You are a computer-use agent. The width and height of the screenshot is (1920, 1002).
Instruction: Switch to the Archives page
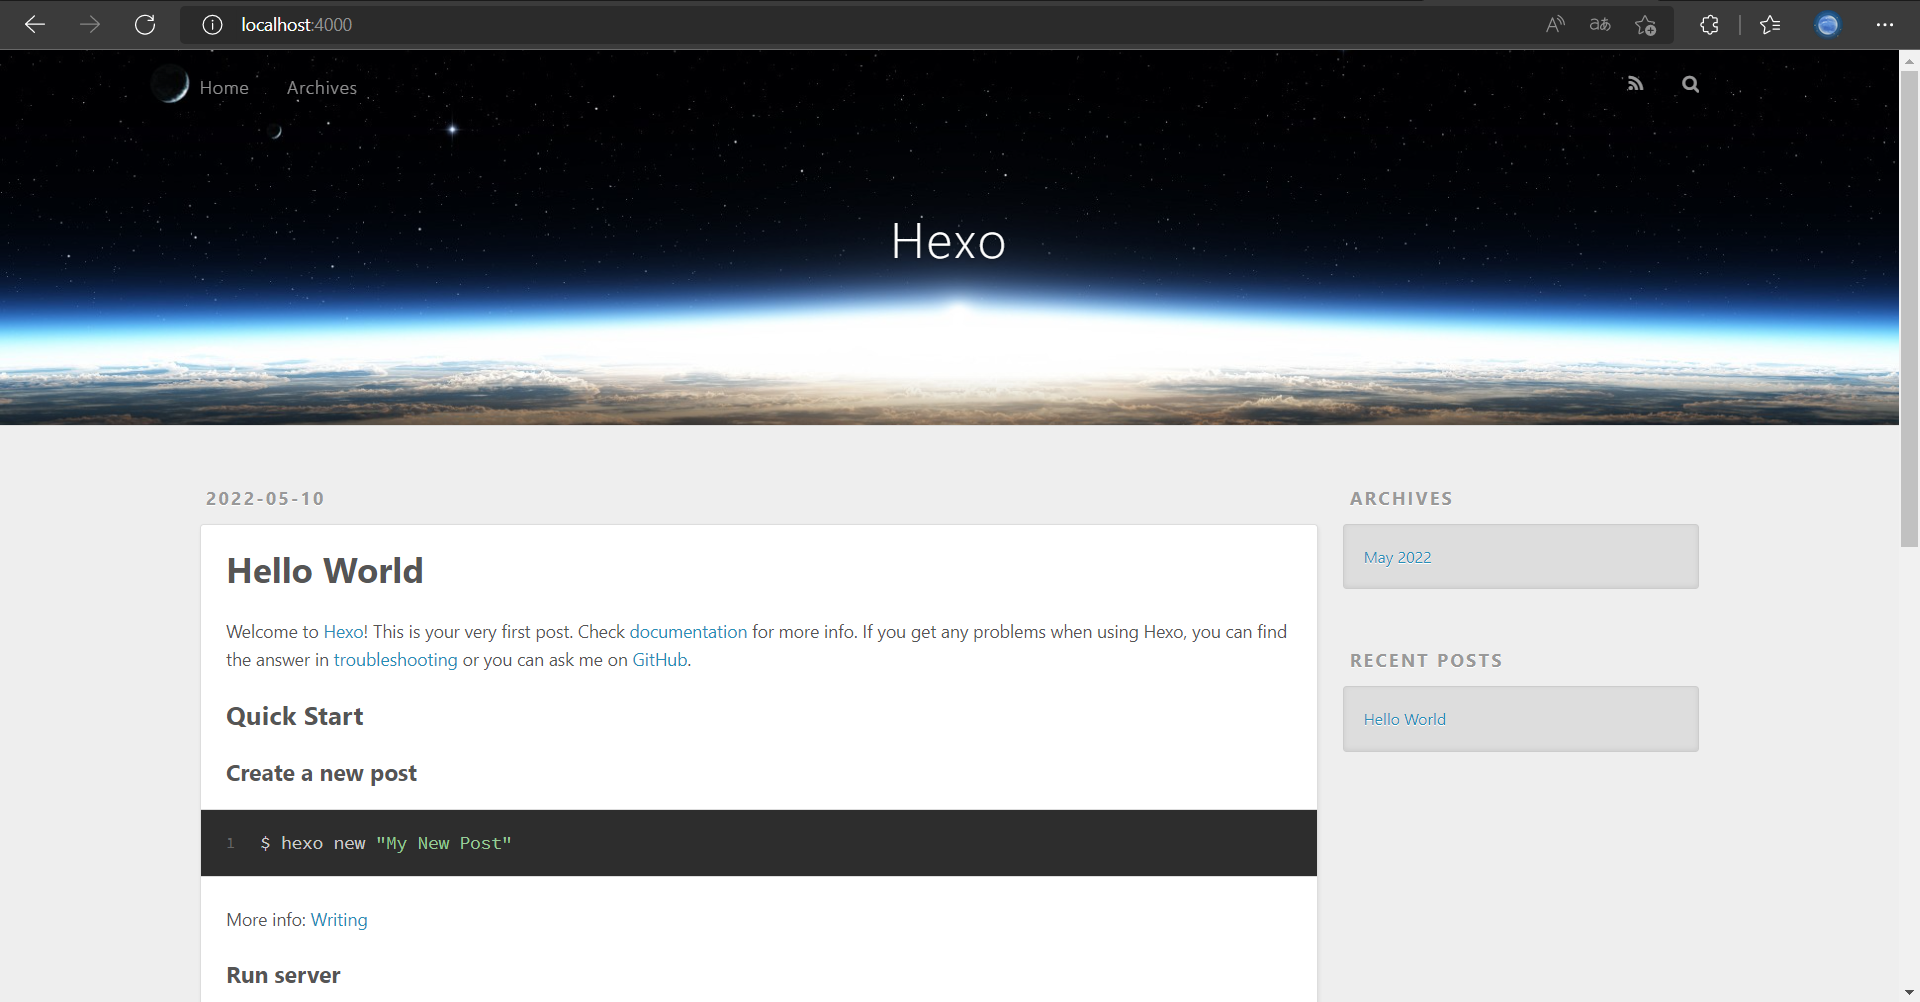321,88
